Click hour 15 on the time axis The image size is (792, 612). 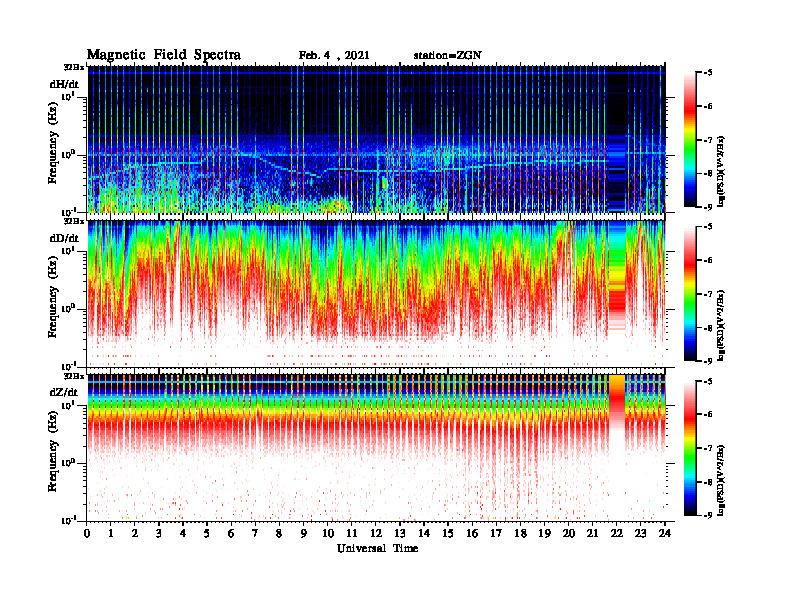pos(448,533)
